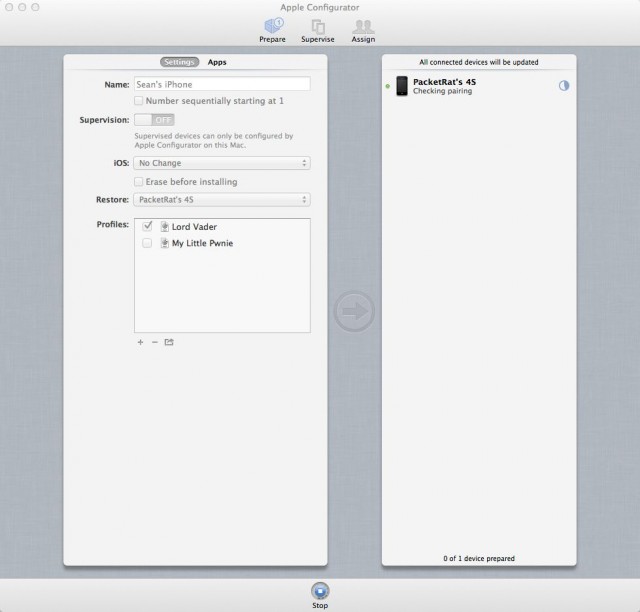Click the Checking pairing status text
This screenshot has height=612, width=640.
(x=442, y=91)
